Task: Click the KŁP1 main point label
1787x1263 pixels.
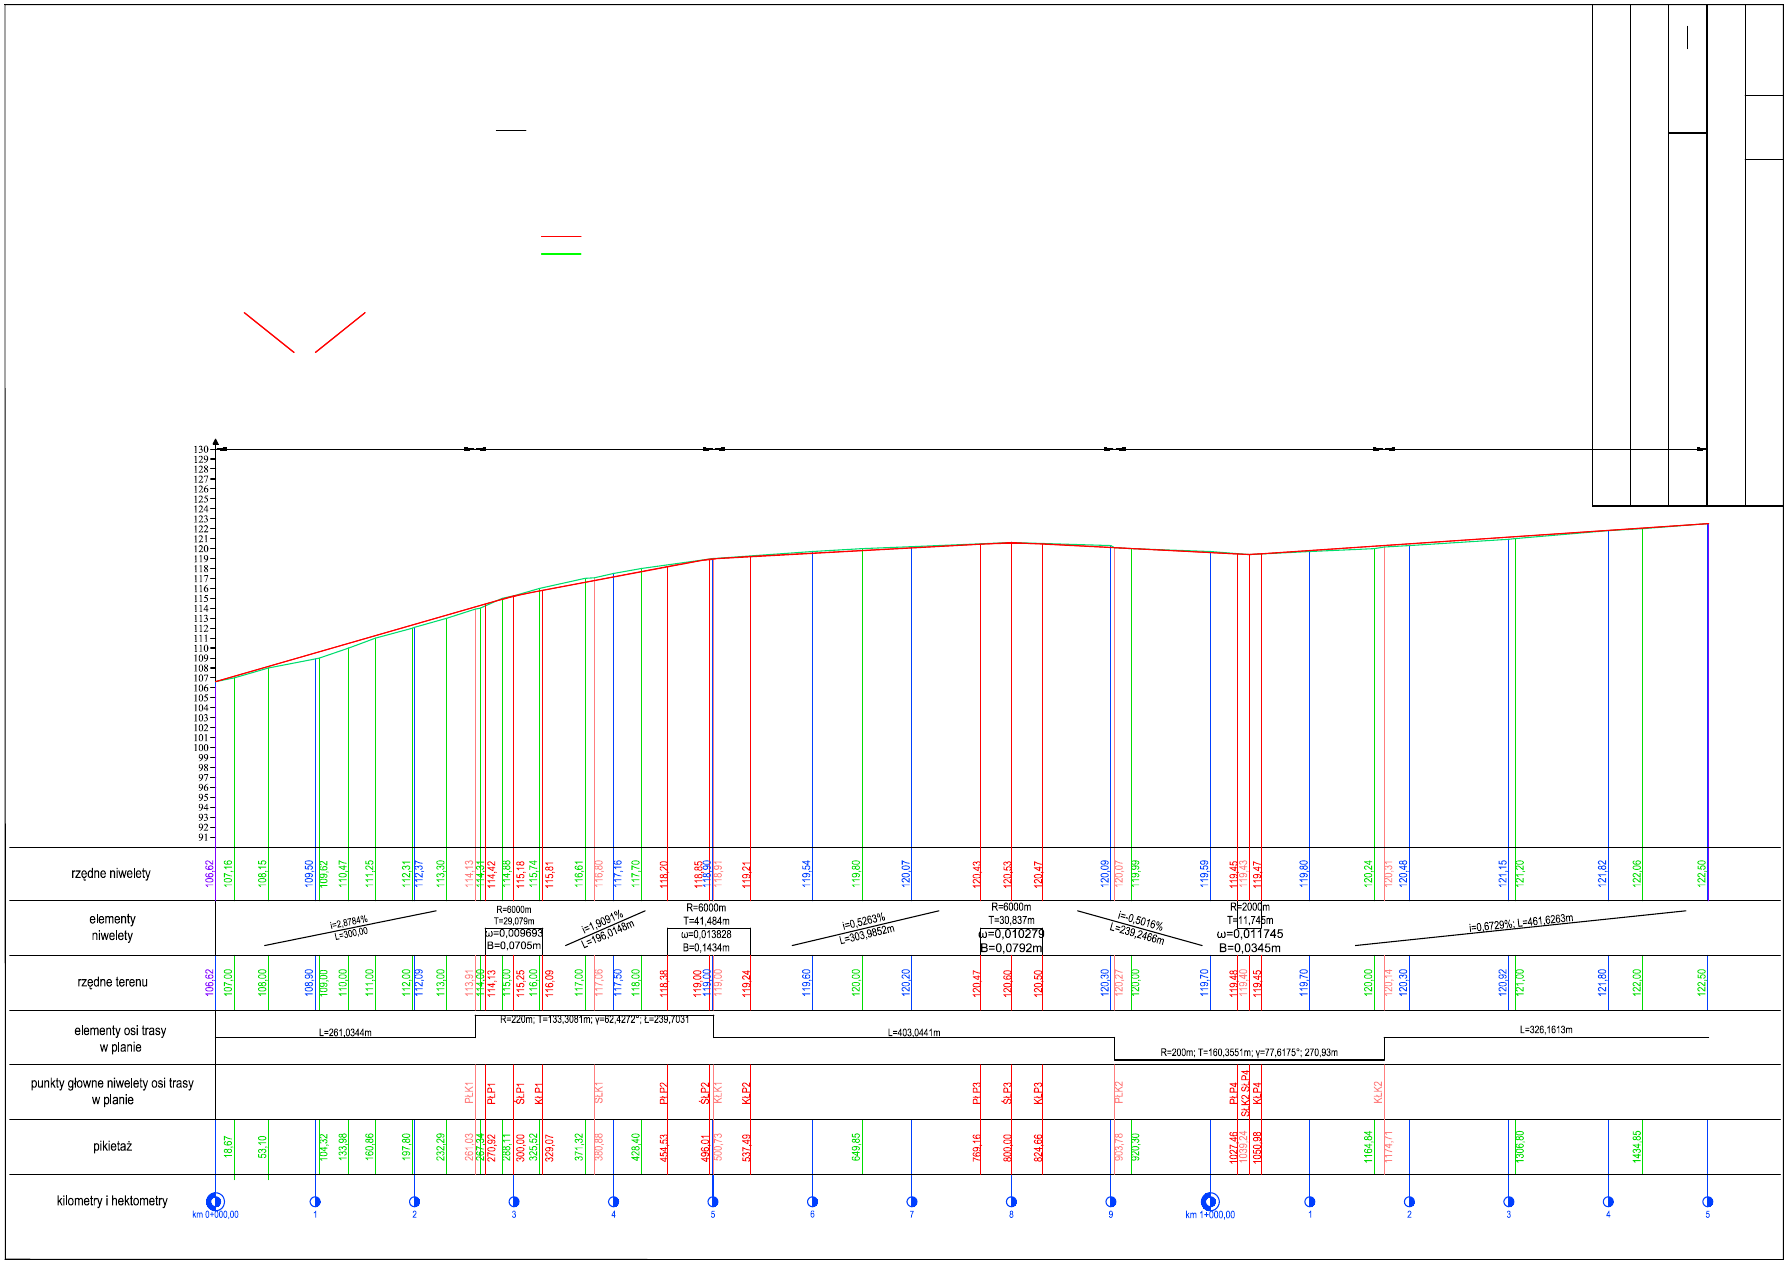Action: tap(538, 1093)
